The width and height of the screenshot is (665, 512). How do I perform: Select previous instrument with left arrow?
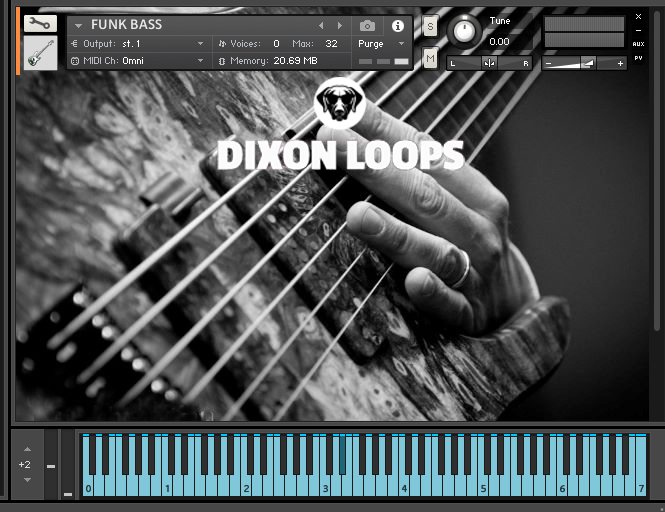click(320, 25)
